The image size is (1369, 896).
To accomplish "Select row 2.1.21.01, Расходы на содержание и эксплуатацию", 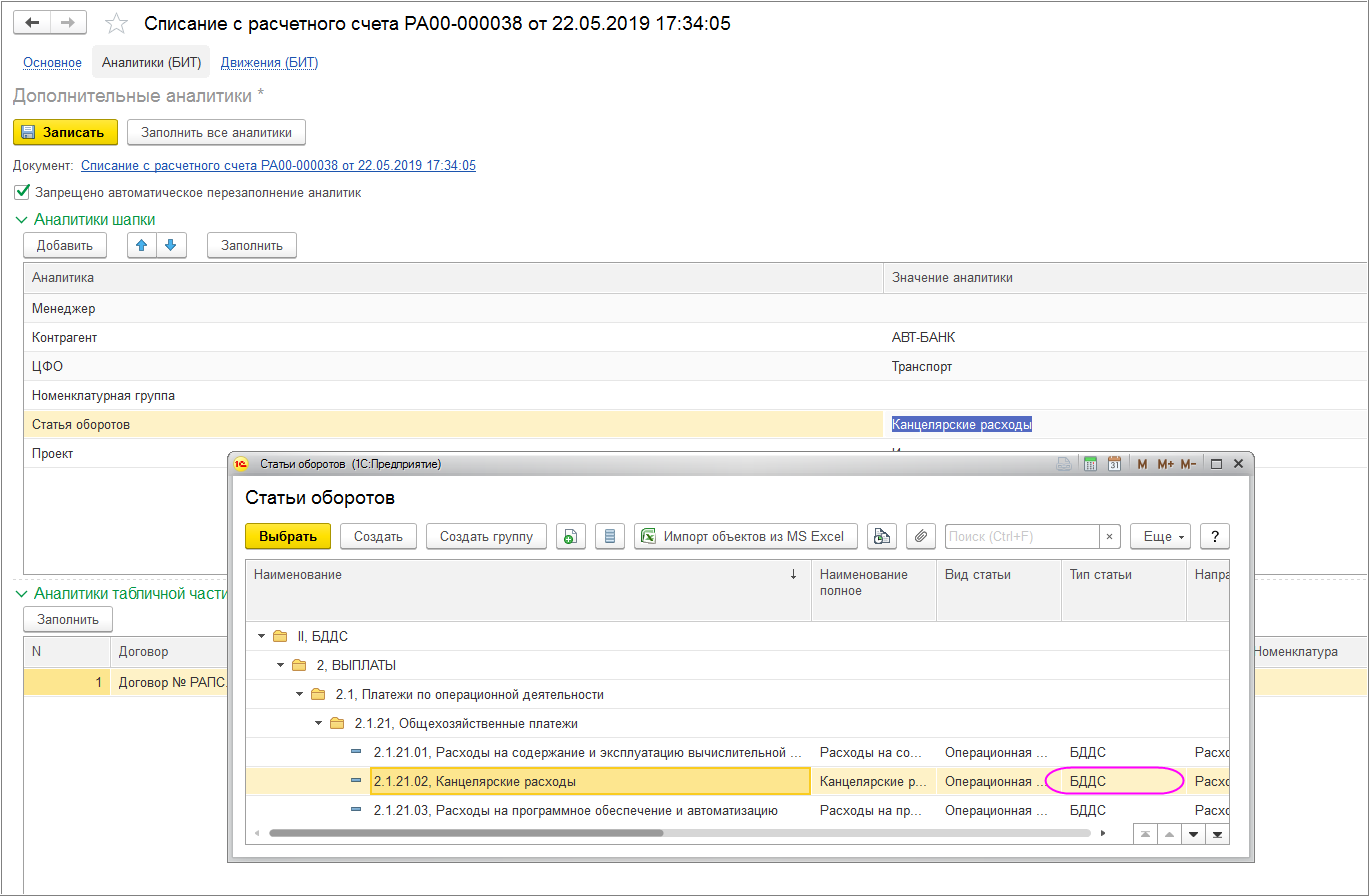I will point(737,752).
